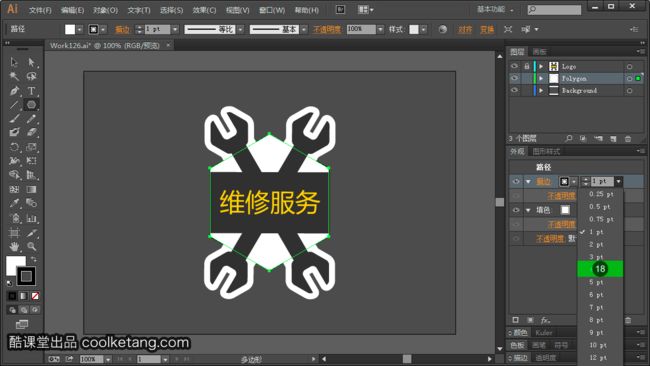Select the Gradient tool
This screenshot has width=650, height=366.
[x=32, y=189]
